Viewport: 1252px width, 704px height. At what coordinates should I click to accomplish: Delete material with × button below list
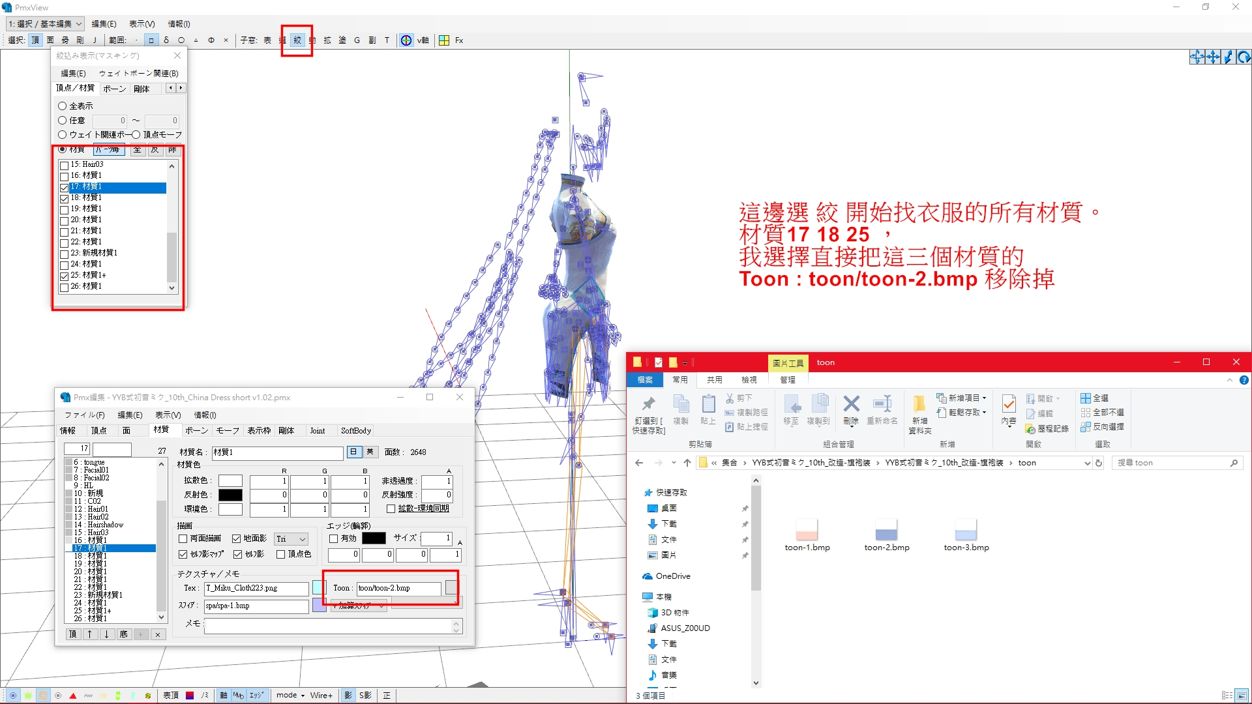(157, 634)
